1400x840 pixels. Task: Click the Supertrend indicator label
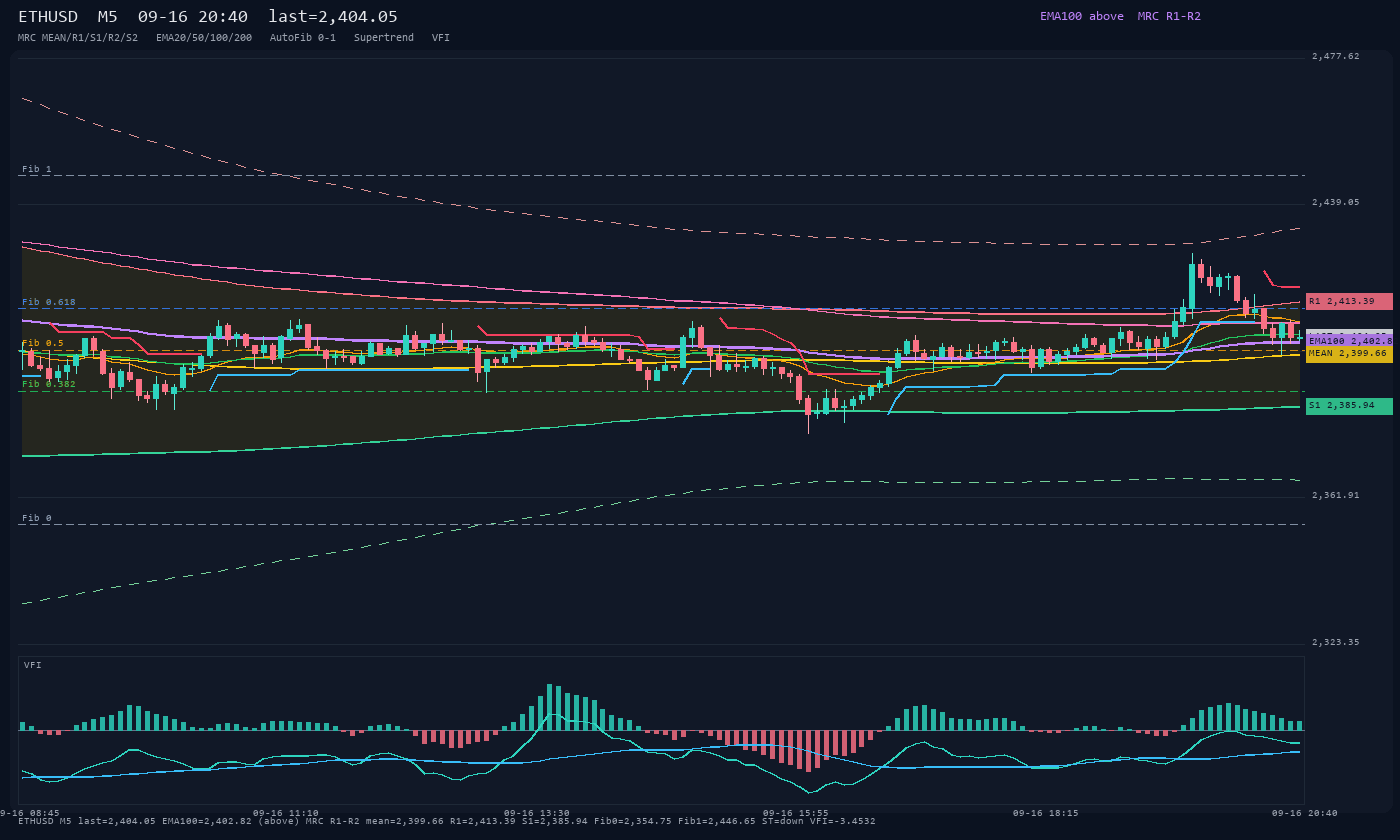point(384,38)
